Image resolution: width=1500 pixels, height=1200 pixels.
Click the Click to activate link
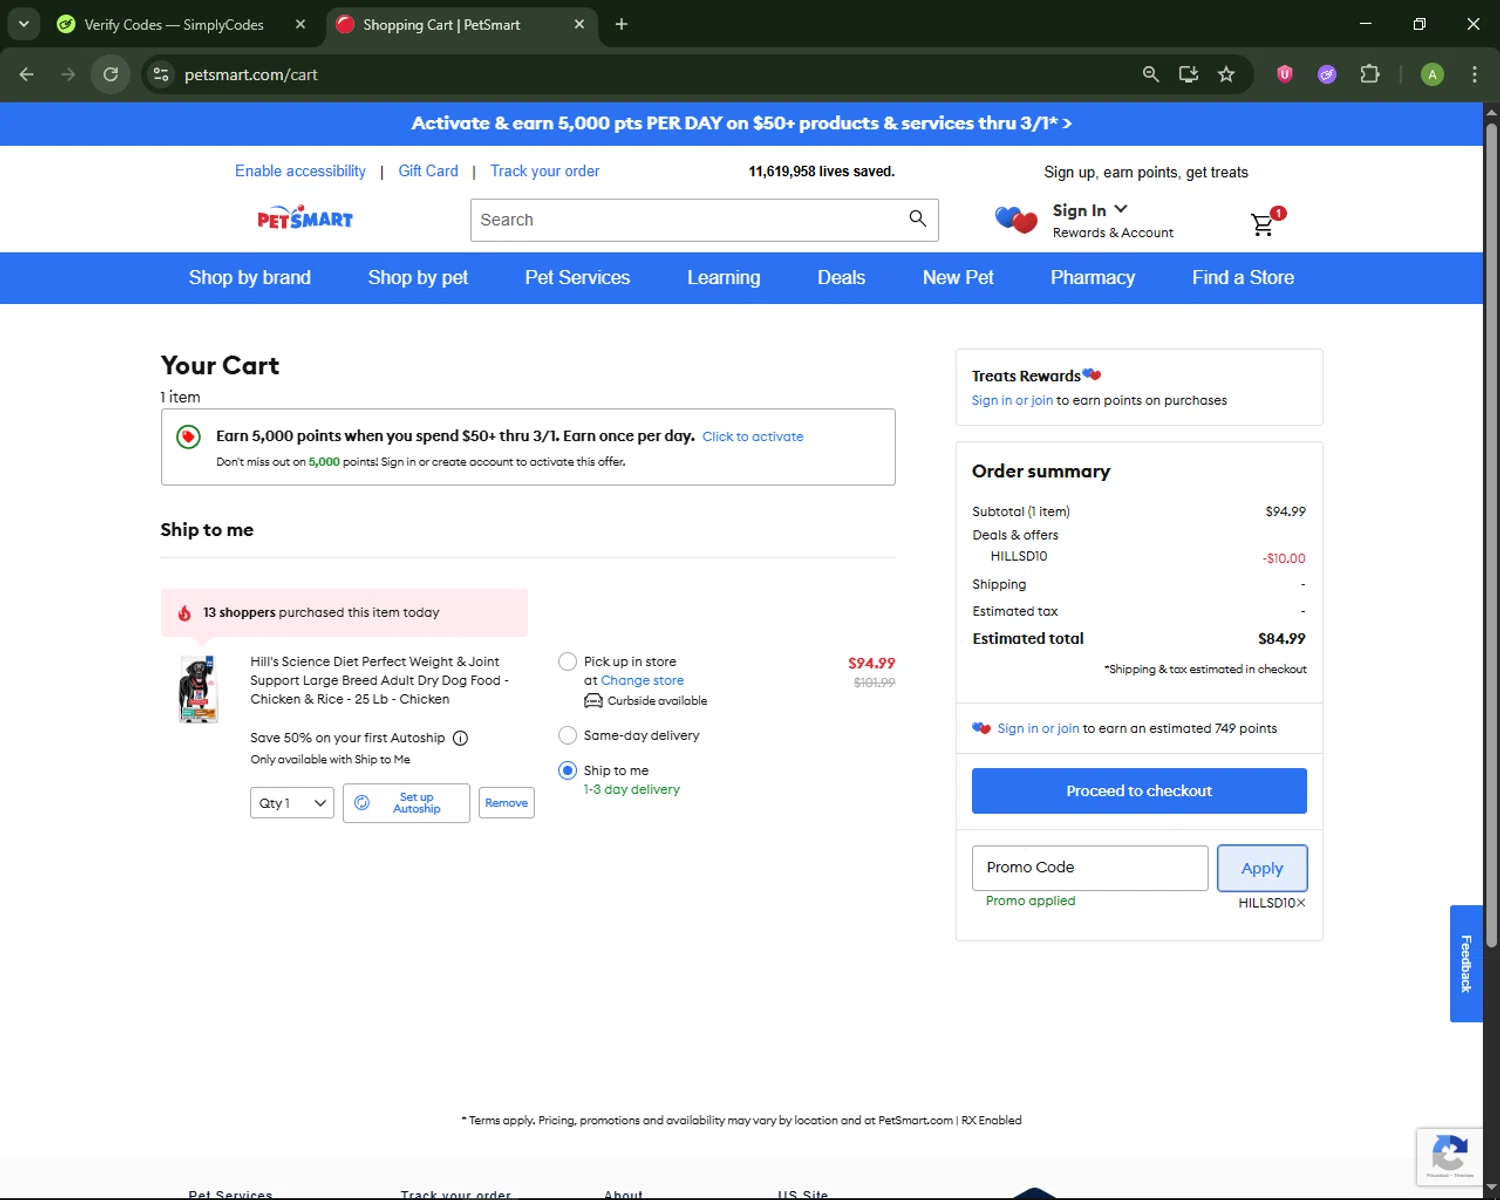753,437
